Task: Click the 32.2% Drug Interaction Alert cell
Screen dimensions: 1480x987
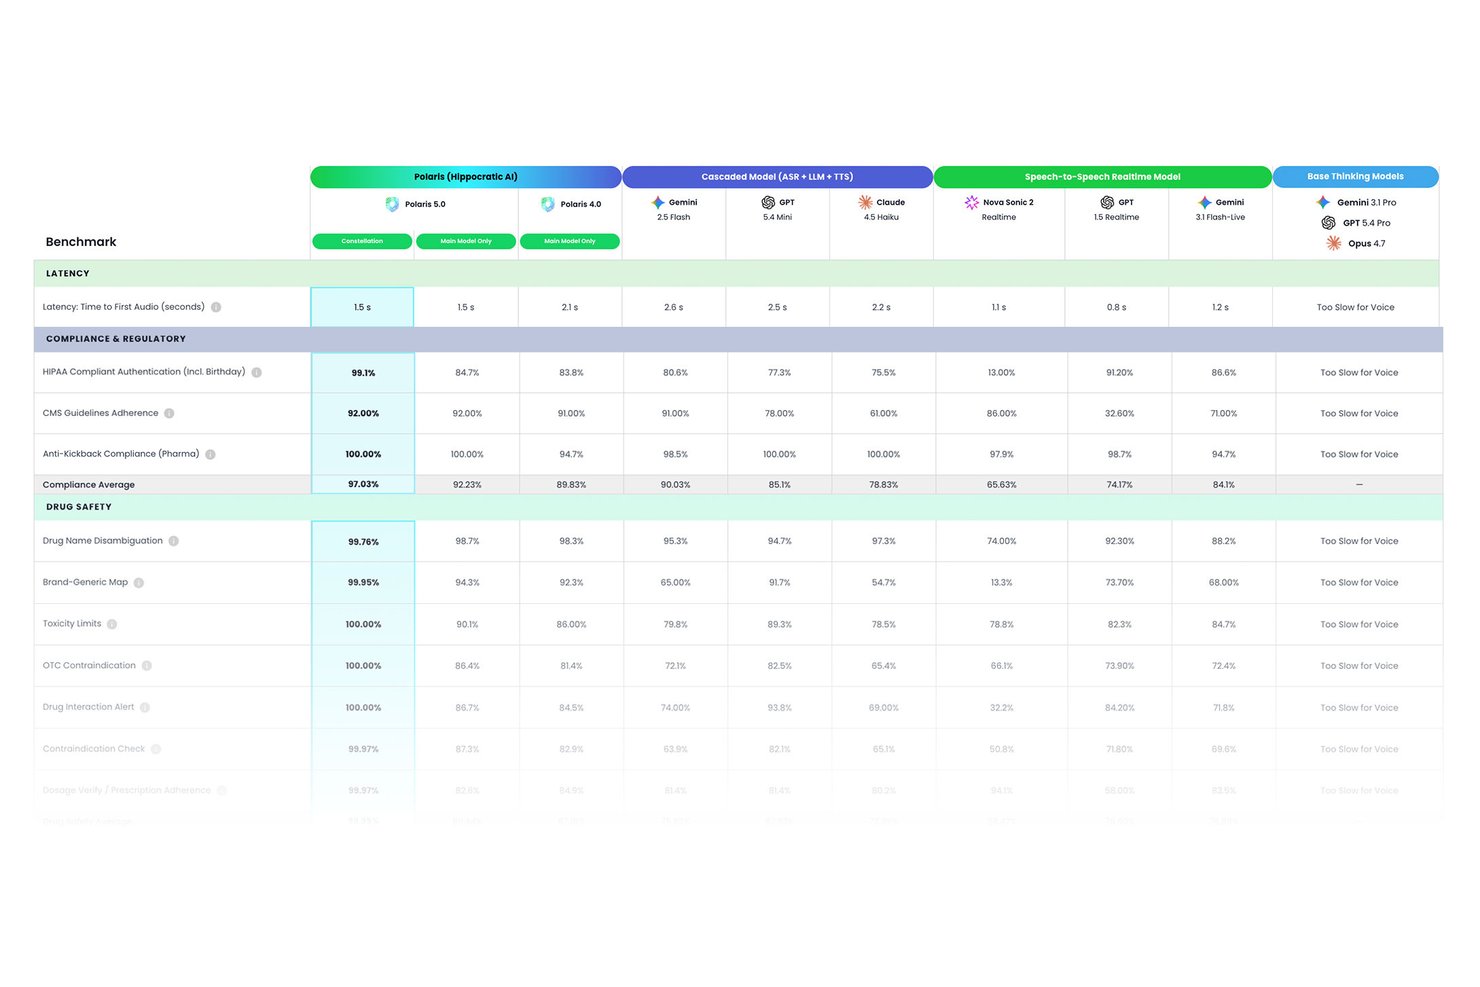Action: coord(1001,707)
